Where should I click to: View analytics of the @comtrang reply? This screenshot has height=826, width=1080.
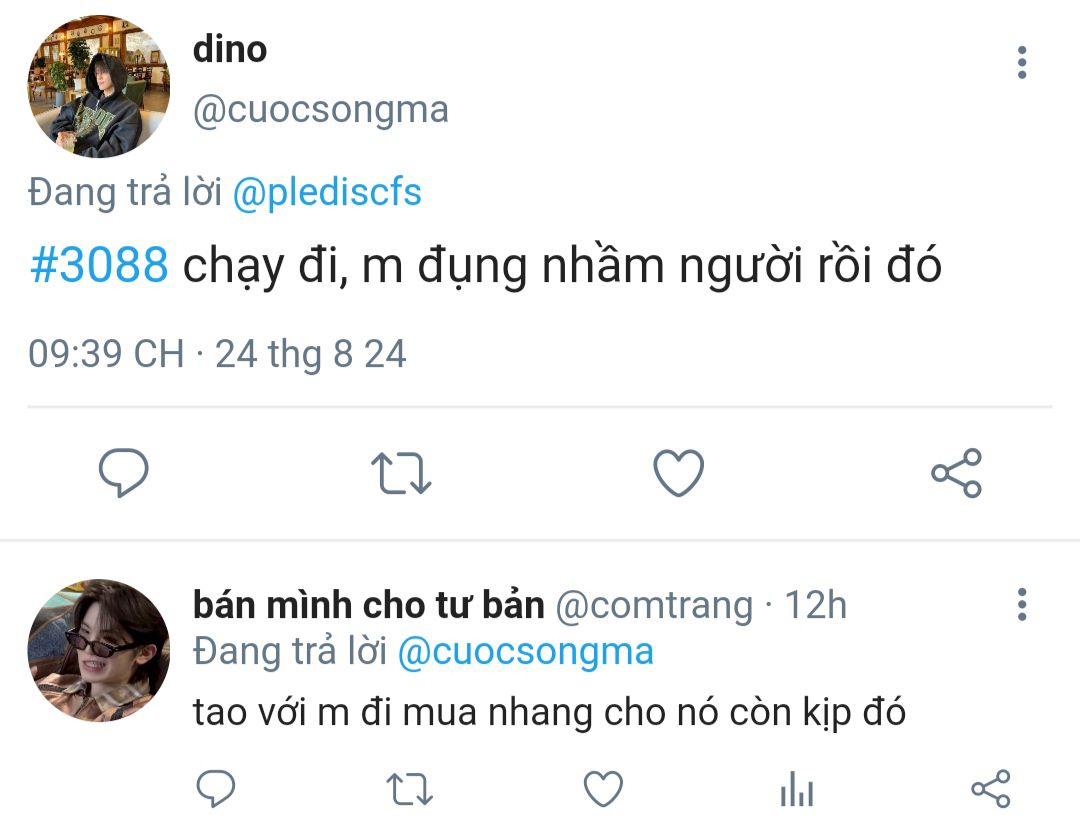(797, 789)
